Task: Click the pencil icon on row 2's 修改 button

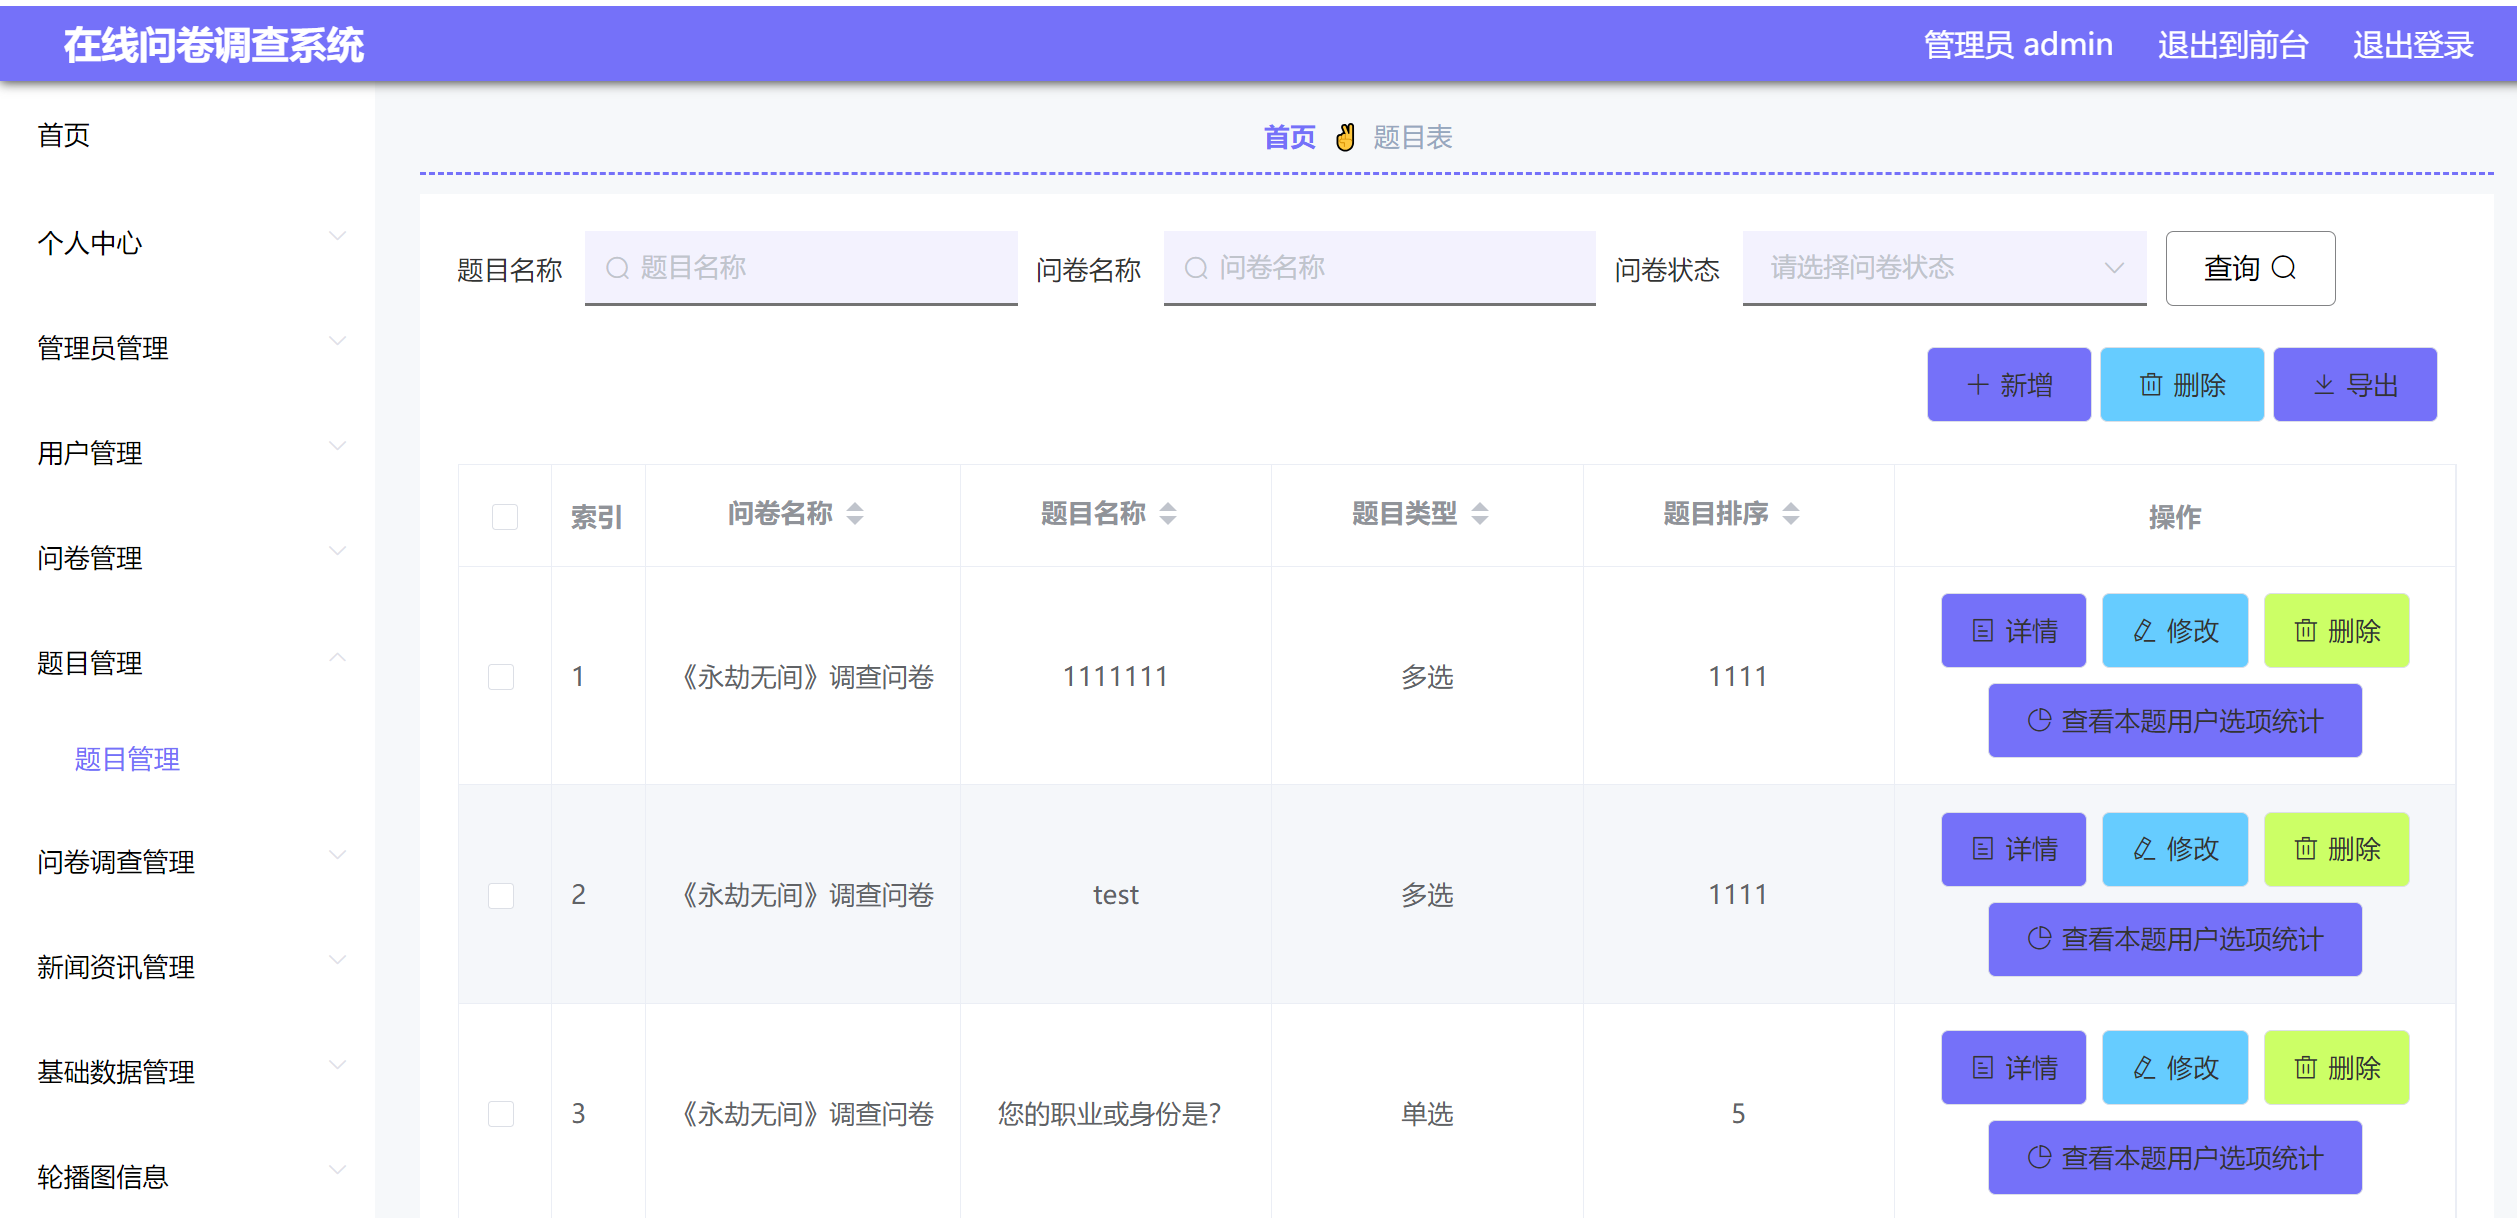Action: coord(2141,849)
